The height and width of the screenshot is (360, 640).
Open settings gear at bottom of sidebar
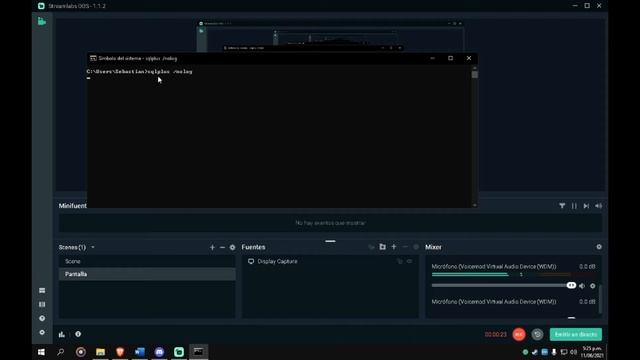pos(42,332)
